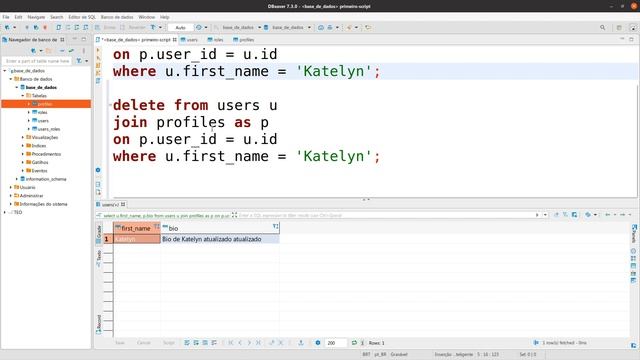Switch to Grade view side tab
This screenshot has height=360, width=640.
coord(99,234)
